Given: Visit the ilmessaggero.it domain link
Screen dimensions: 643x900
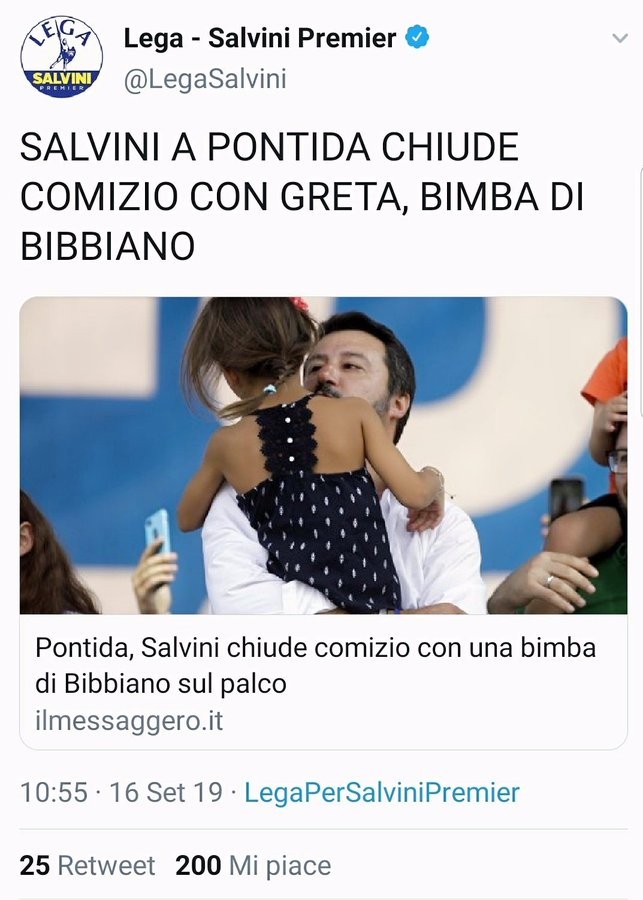Looking at the screenshot, I should (x=129, y=721).
